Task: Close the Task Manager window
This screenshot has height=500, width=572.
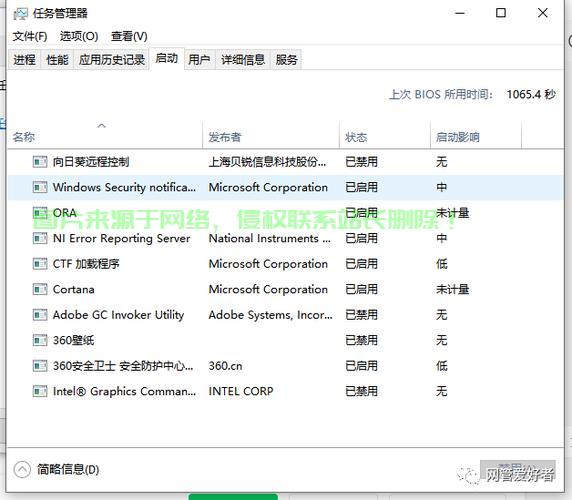Action: tap(542, 13)
